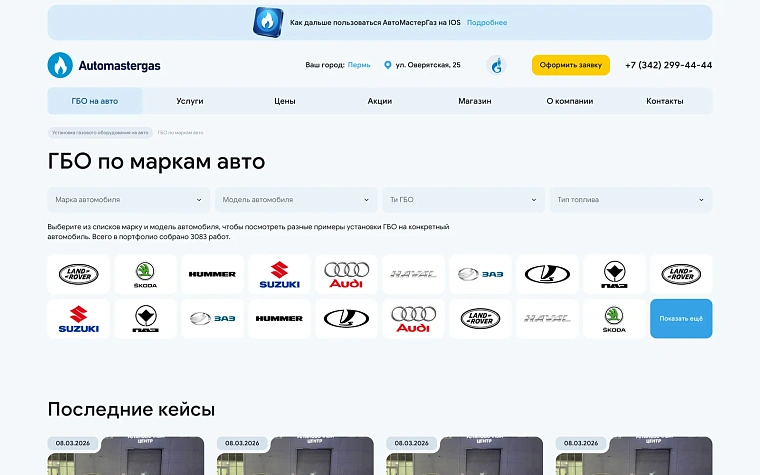Open the first case thumbnail dated 08.03.2026
Viewport: 760px width, 475px height.
[x=126, y=456]
